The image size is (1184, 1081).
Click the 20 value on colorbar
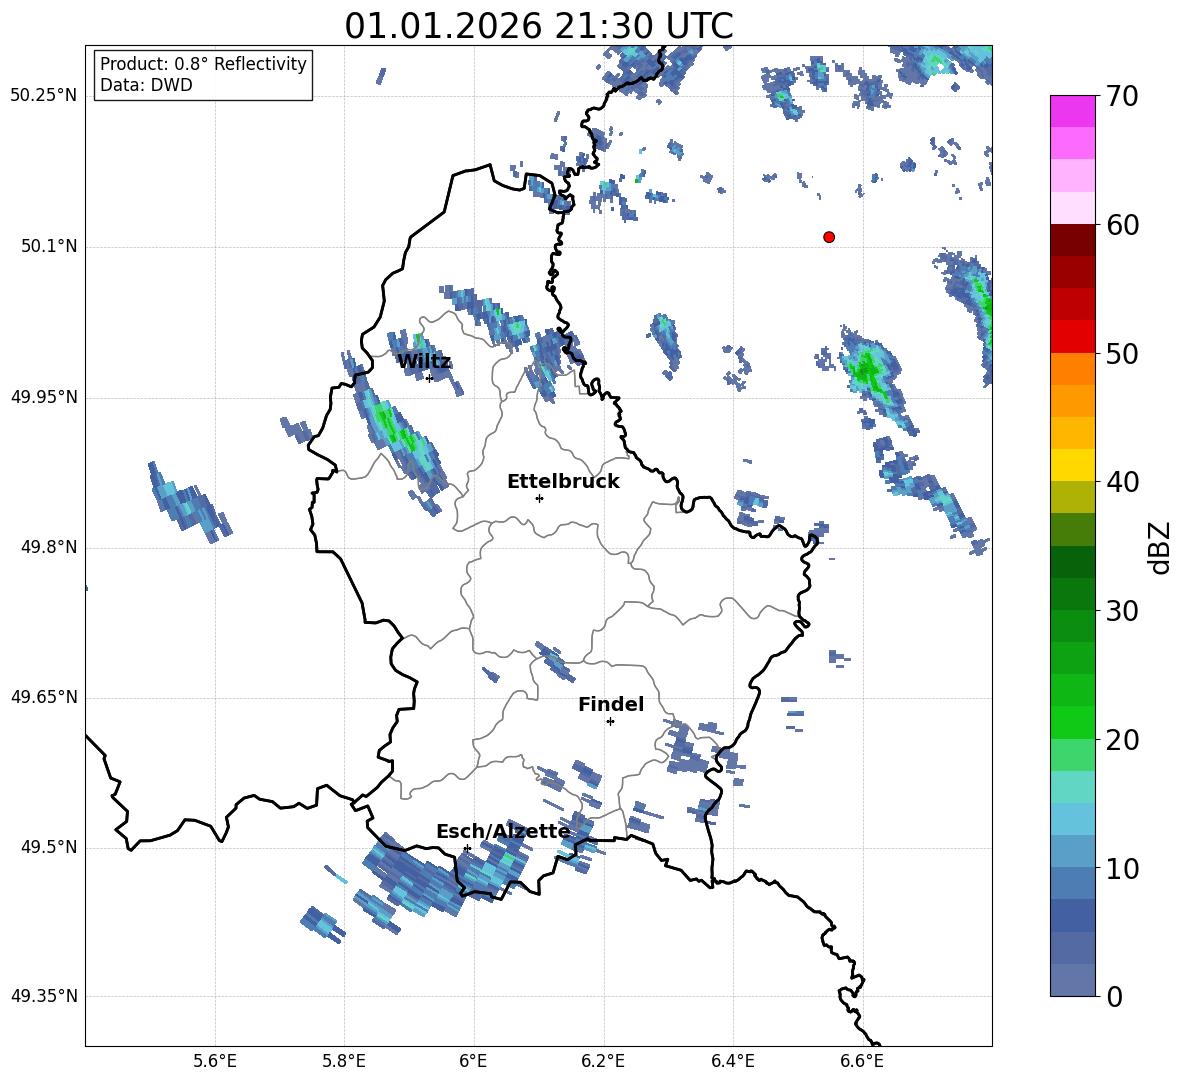tap(1121, 740)
